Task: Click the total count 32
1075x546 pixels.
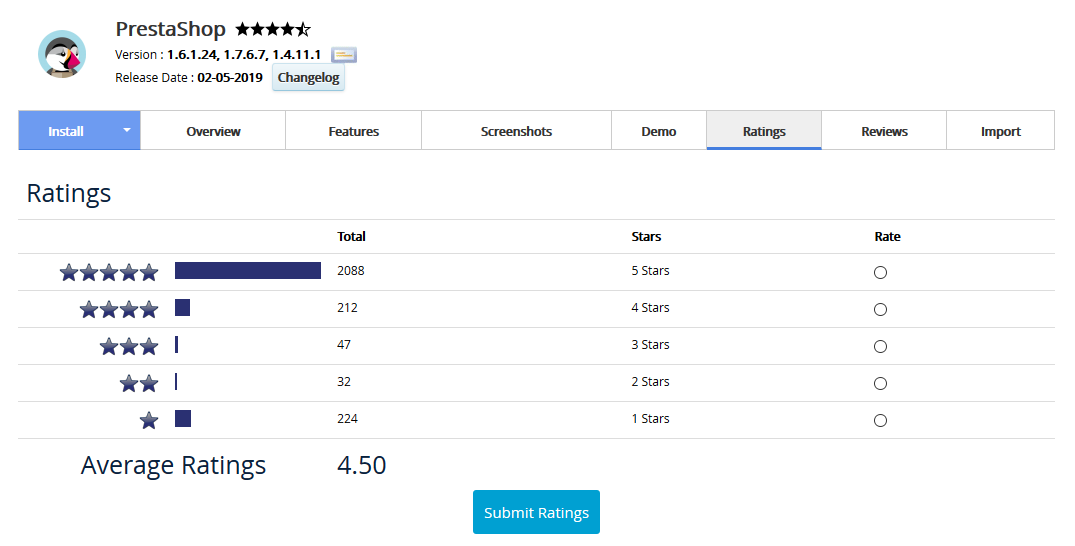Action: [343, 382]
